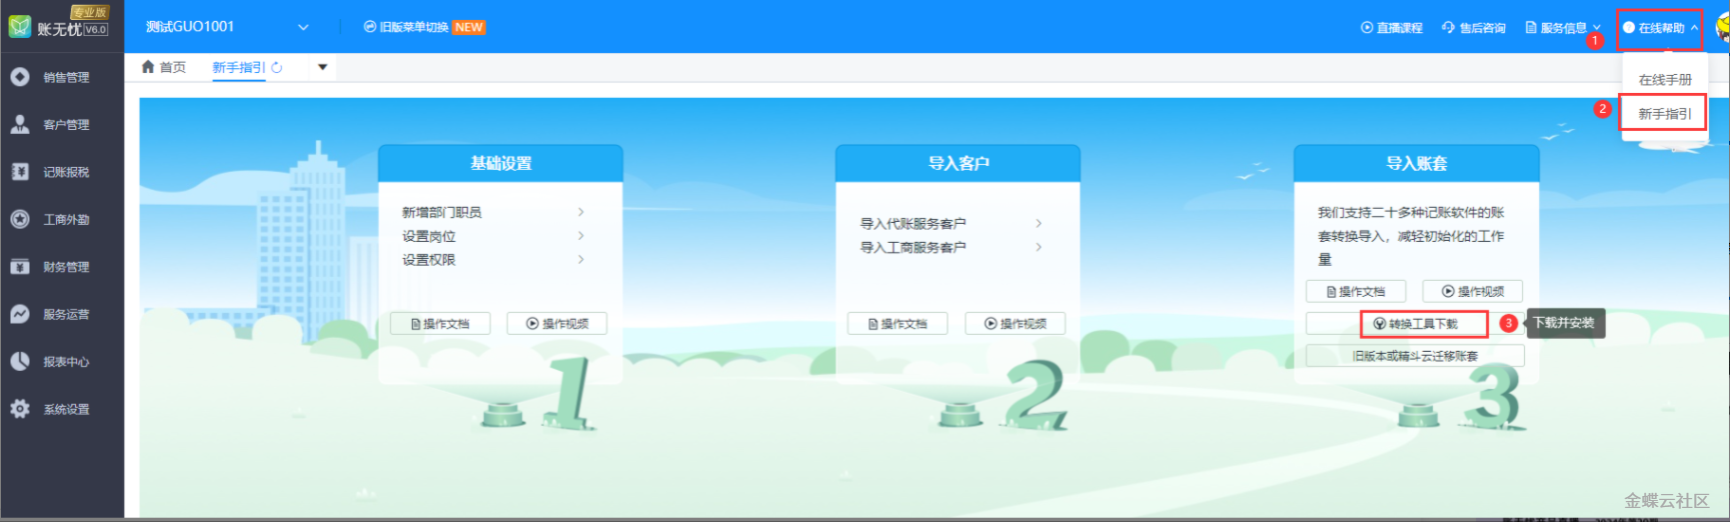Open the 工商外勤 sidebar icon

[x=20, y=219]
